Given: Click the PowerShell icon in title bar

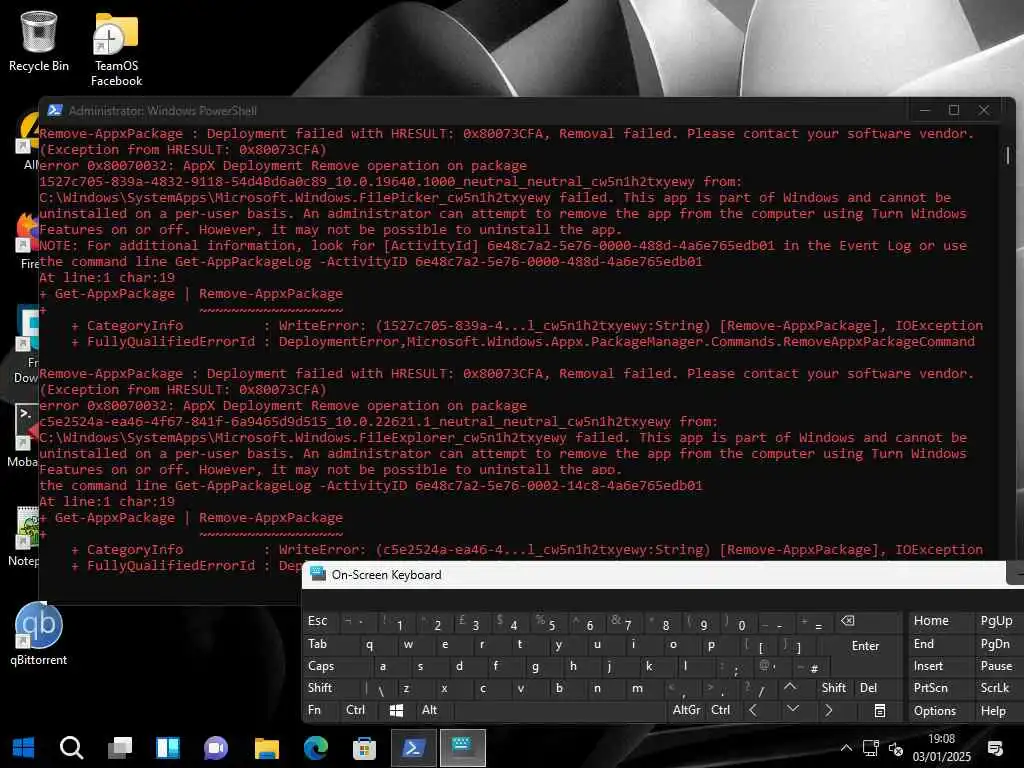Looking at the screenshot, I should pos(55,110).
